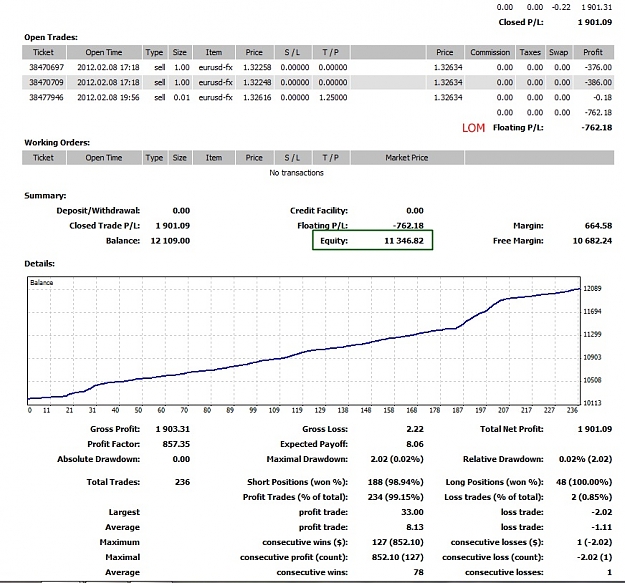Click average loss trade value -1.11
Image resolution: width=625 pixels, height=583 pixels.
point(602,528)
